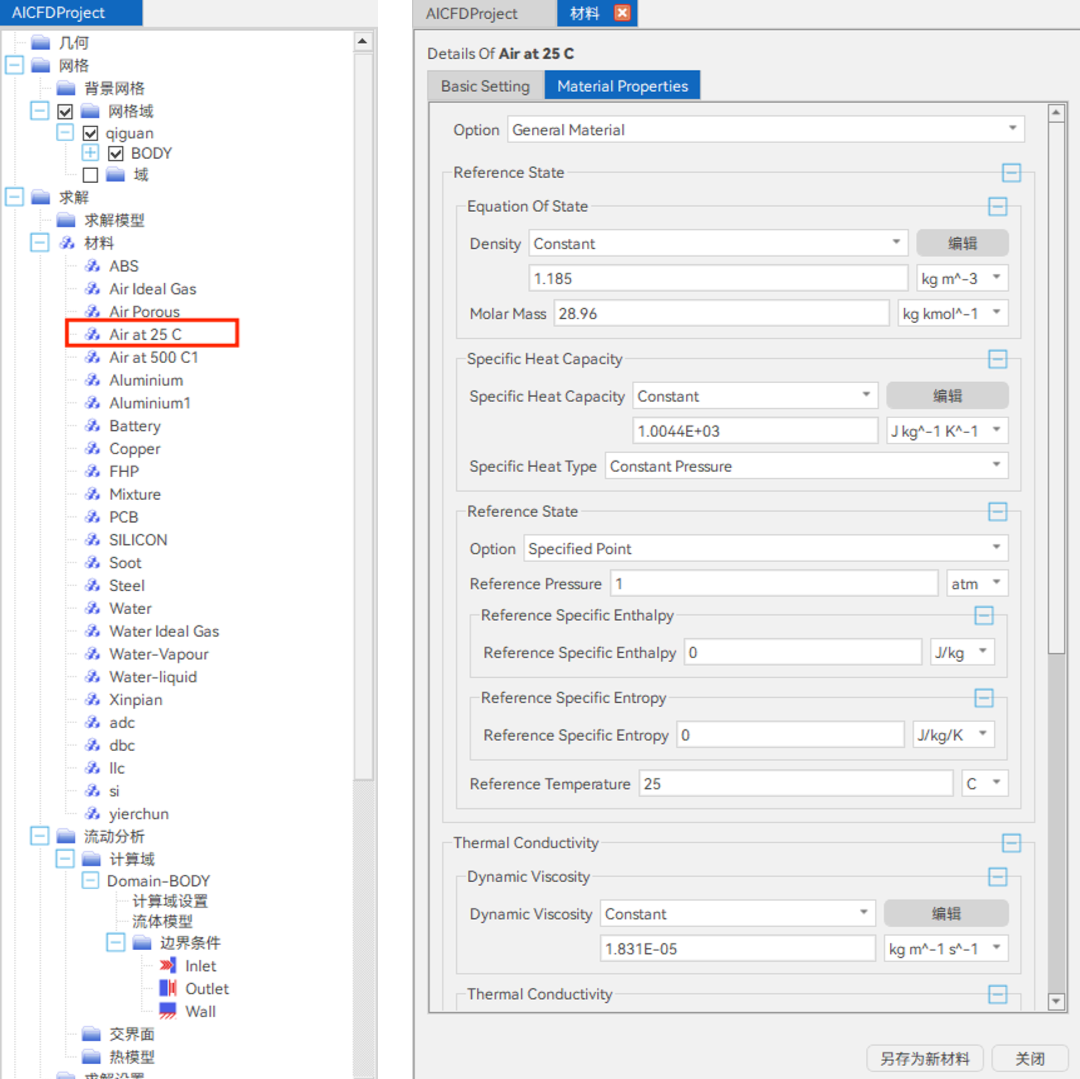Image resolution: width=1080 pixels, height=1079 pixels.
Task: Switch to the Material Properties tab
Action: (623, 85)
